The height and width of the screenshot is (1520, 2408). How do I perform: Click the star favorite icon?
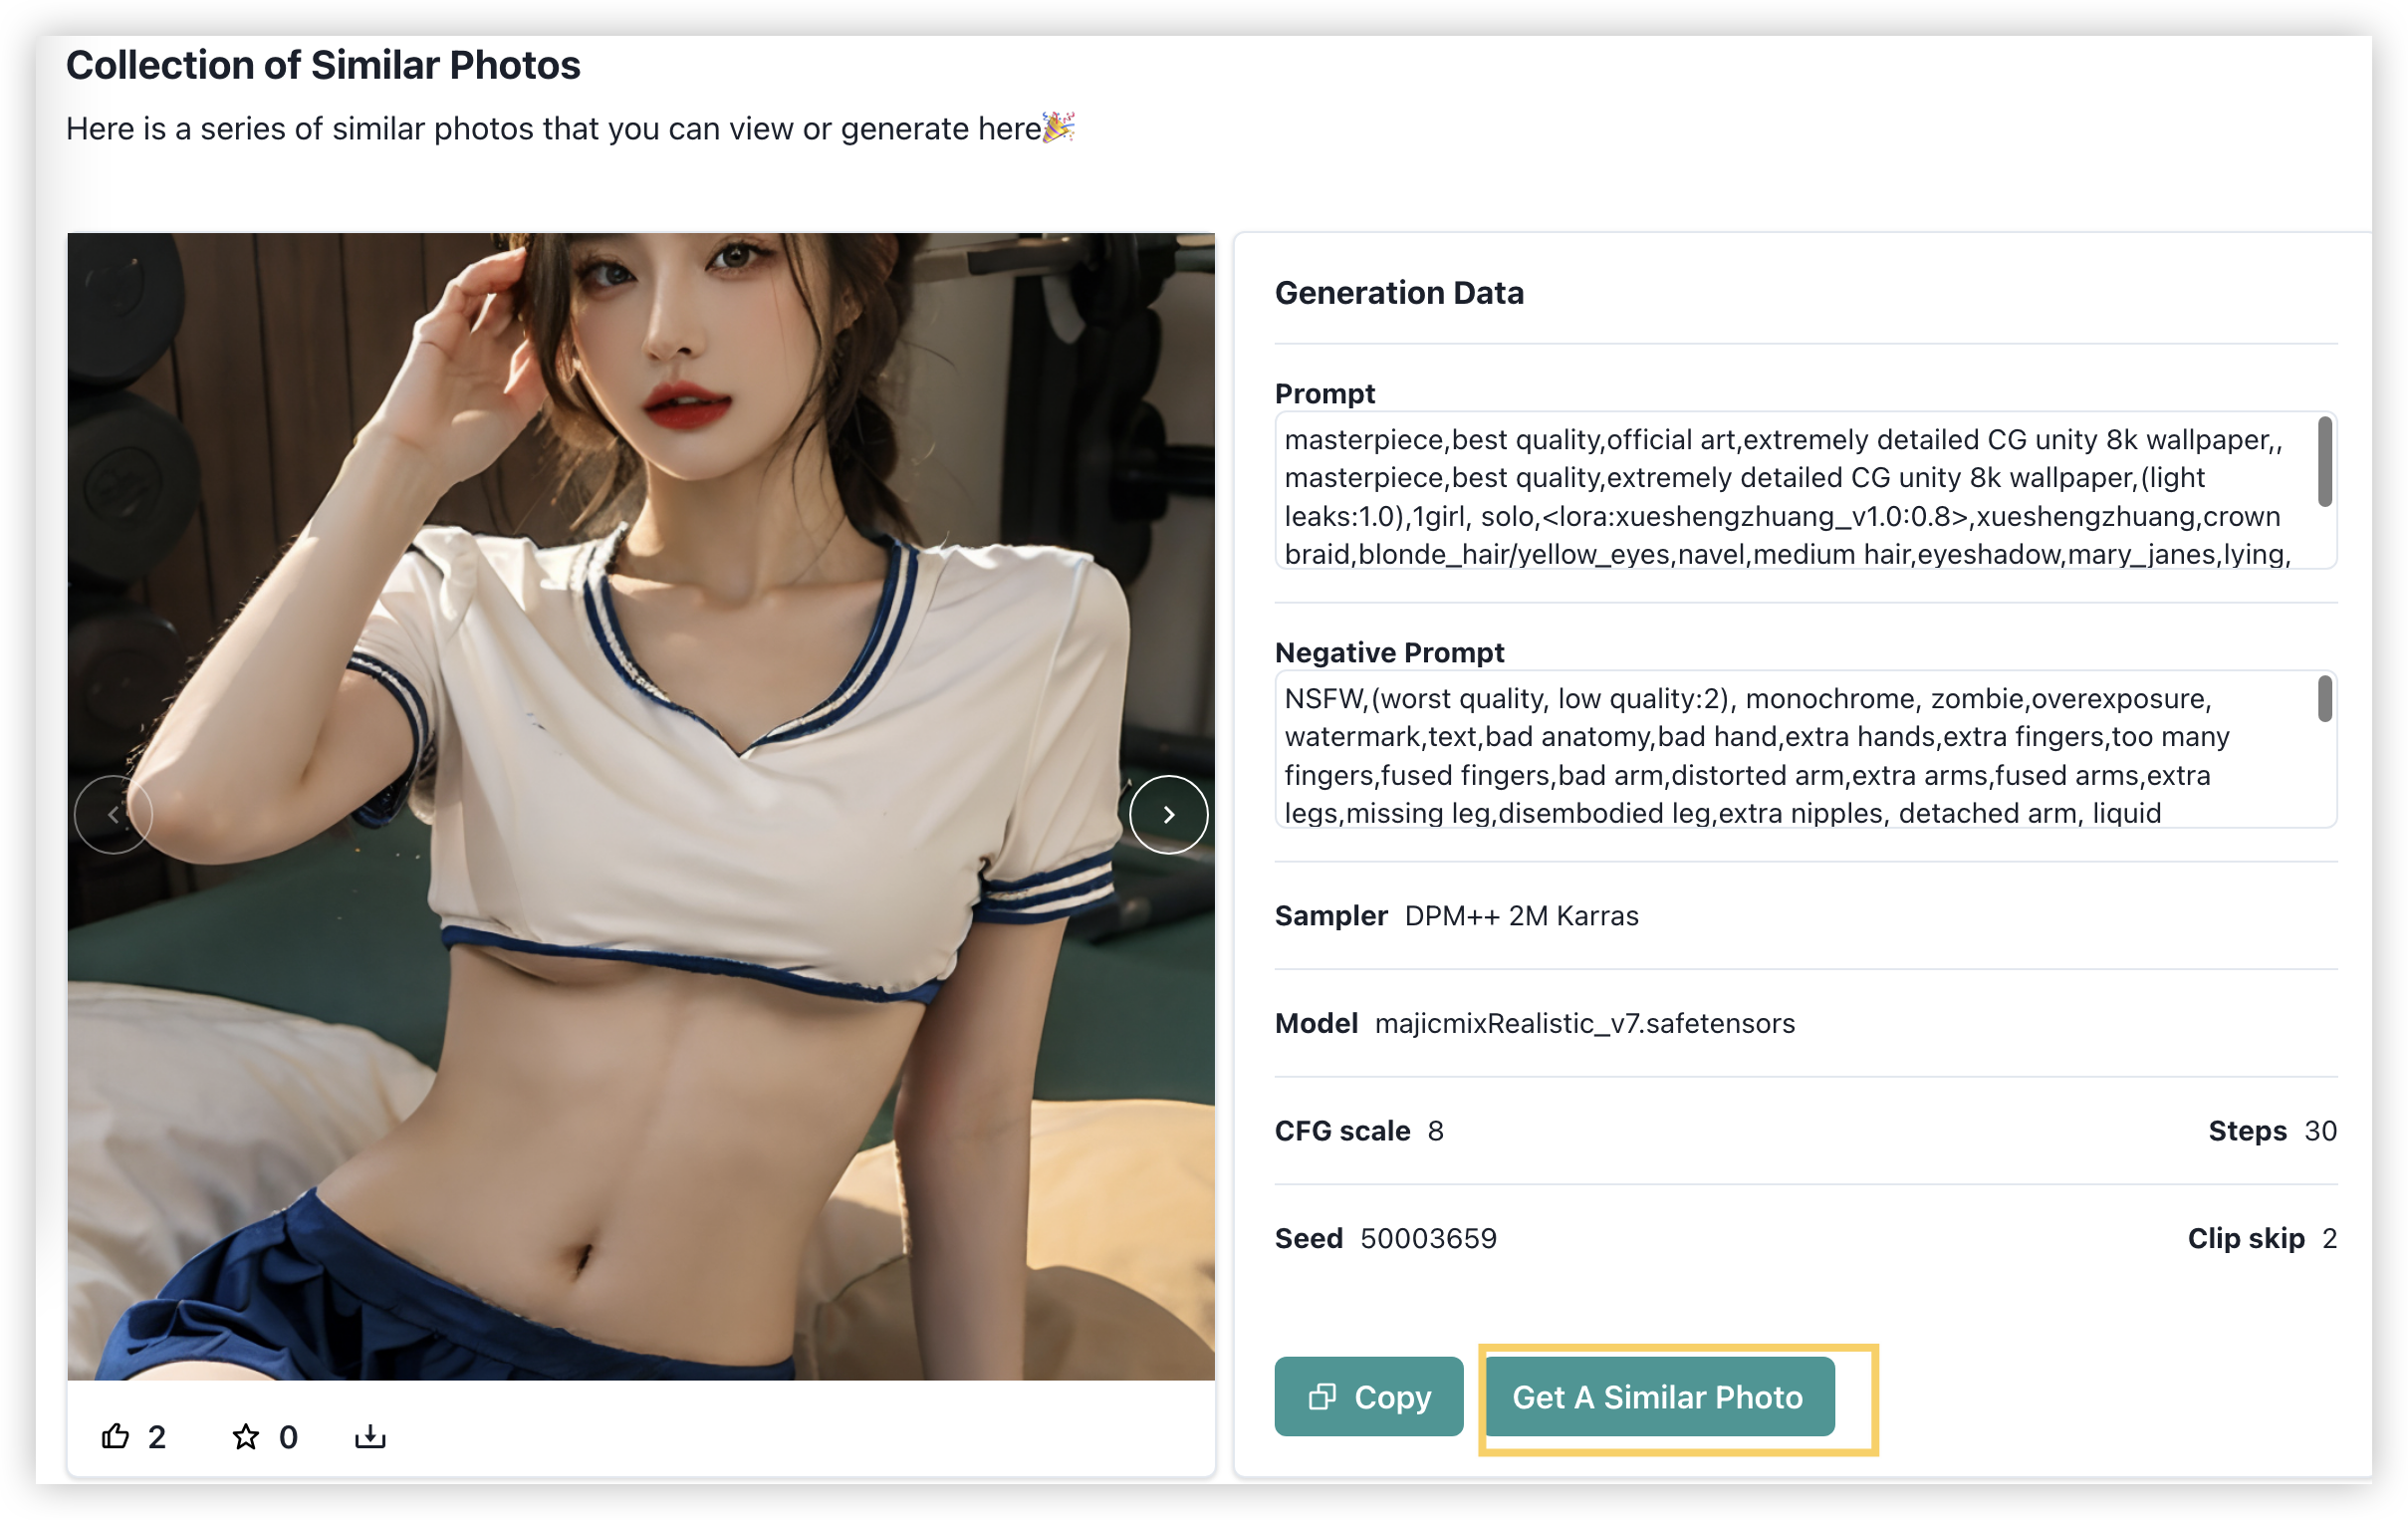tap(245, 1436)
